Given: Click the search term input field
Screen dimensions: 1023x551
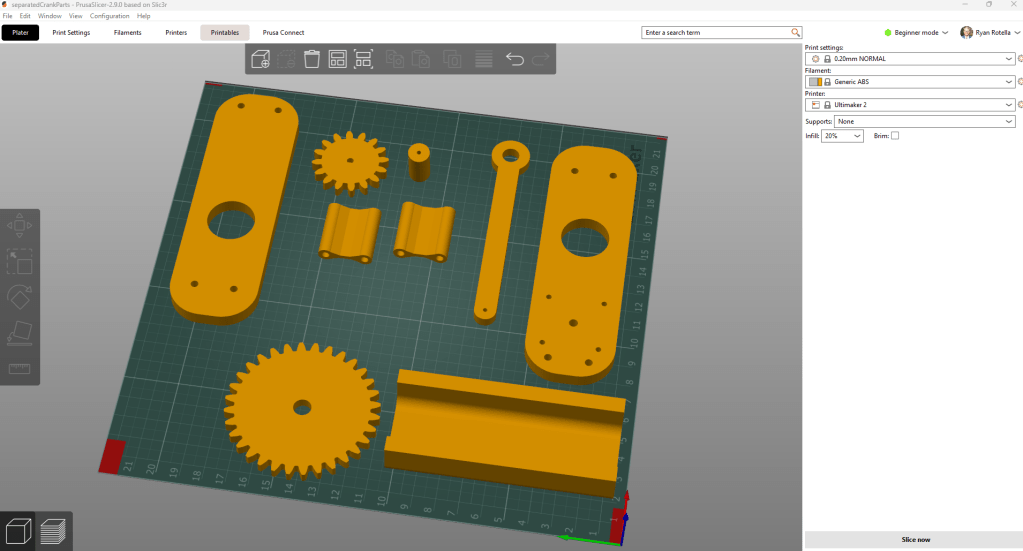Looking at the screenshot, I should pyautogui.click(x=716, y=32).
